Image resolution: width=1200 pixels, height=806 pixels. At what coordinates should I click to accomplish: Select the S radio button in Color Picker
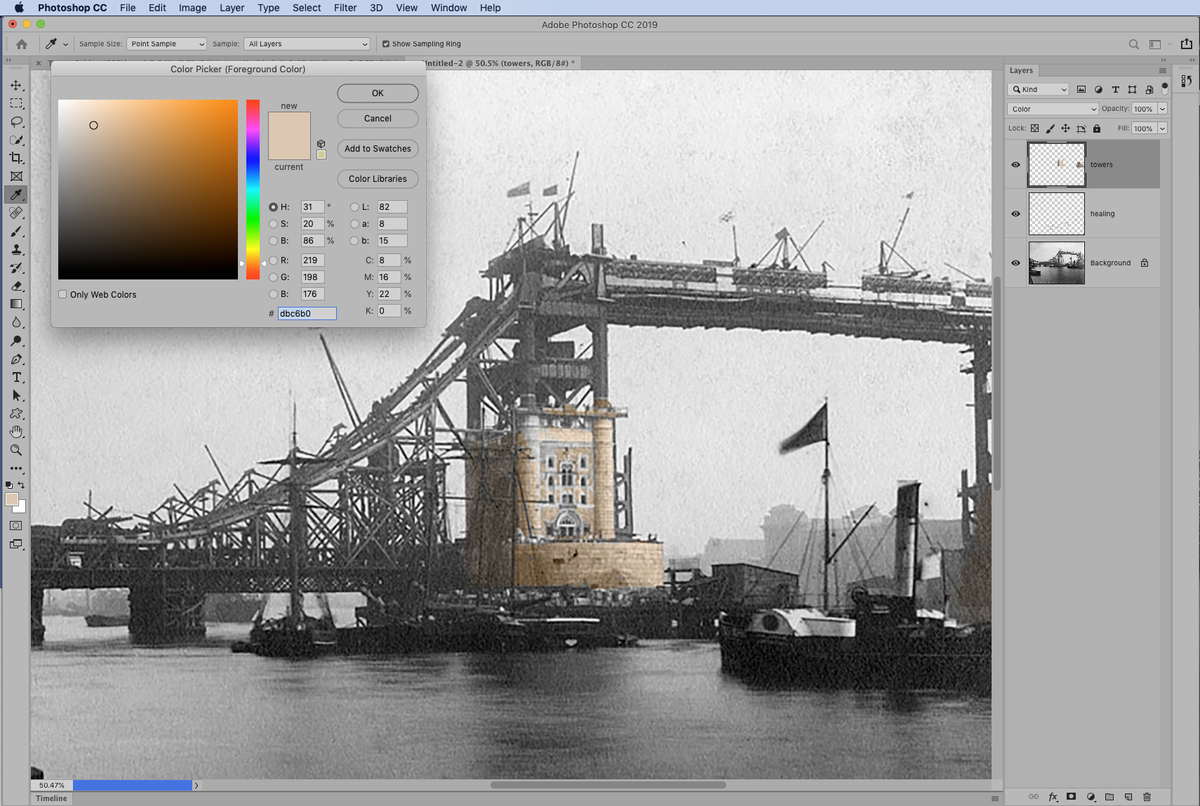pyautogui.click(x=273, y=223)
